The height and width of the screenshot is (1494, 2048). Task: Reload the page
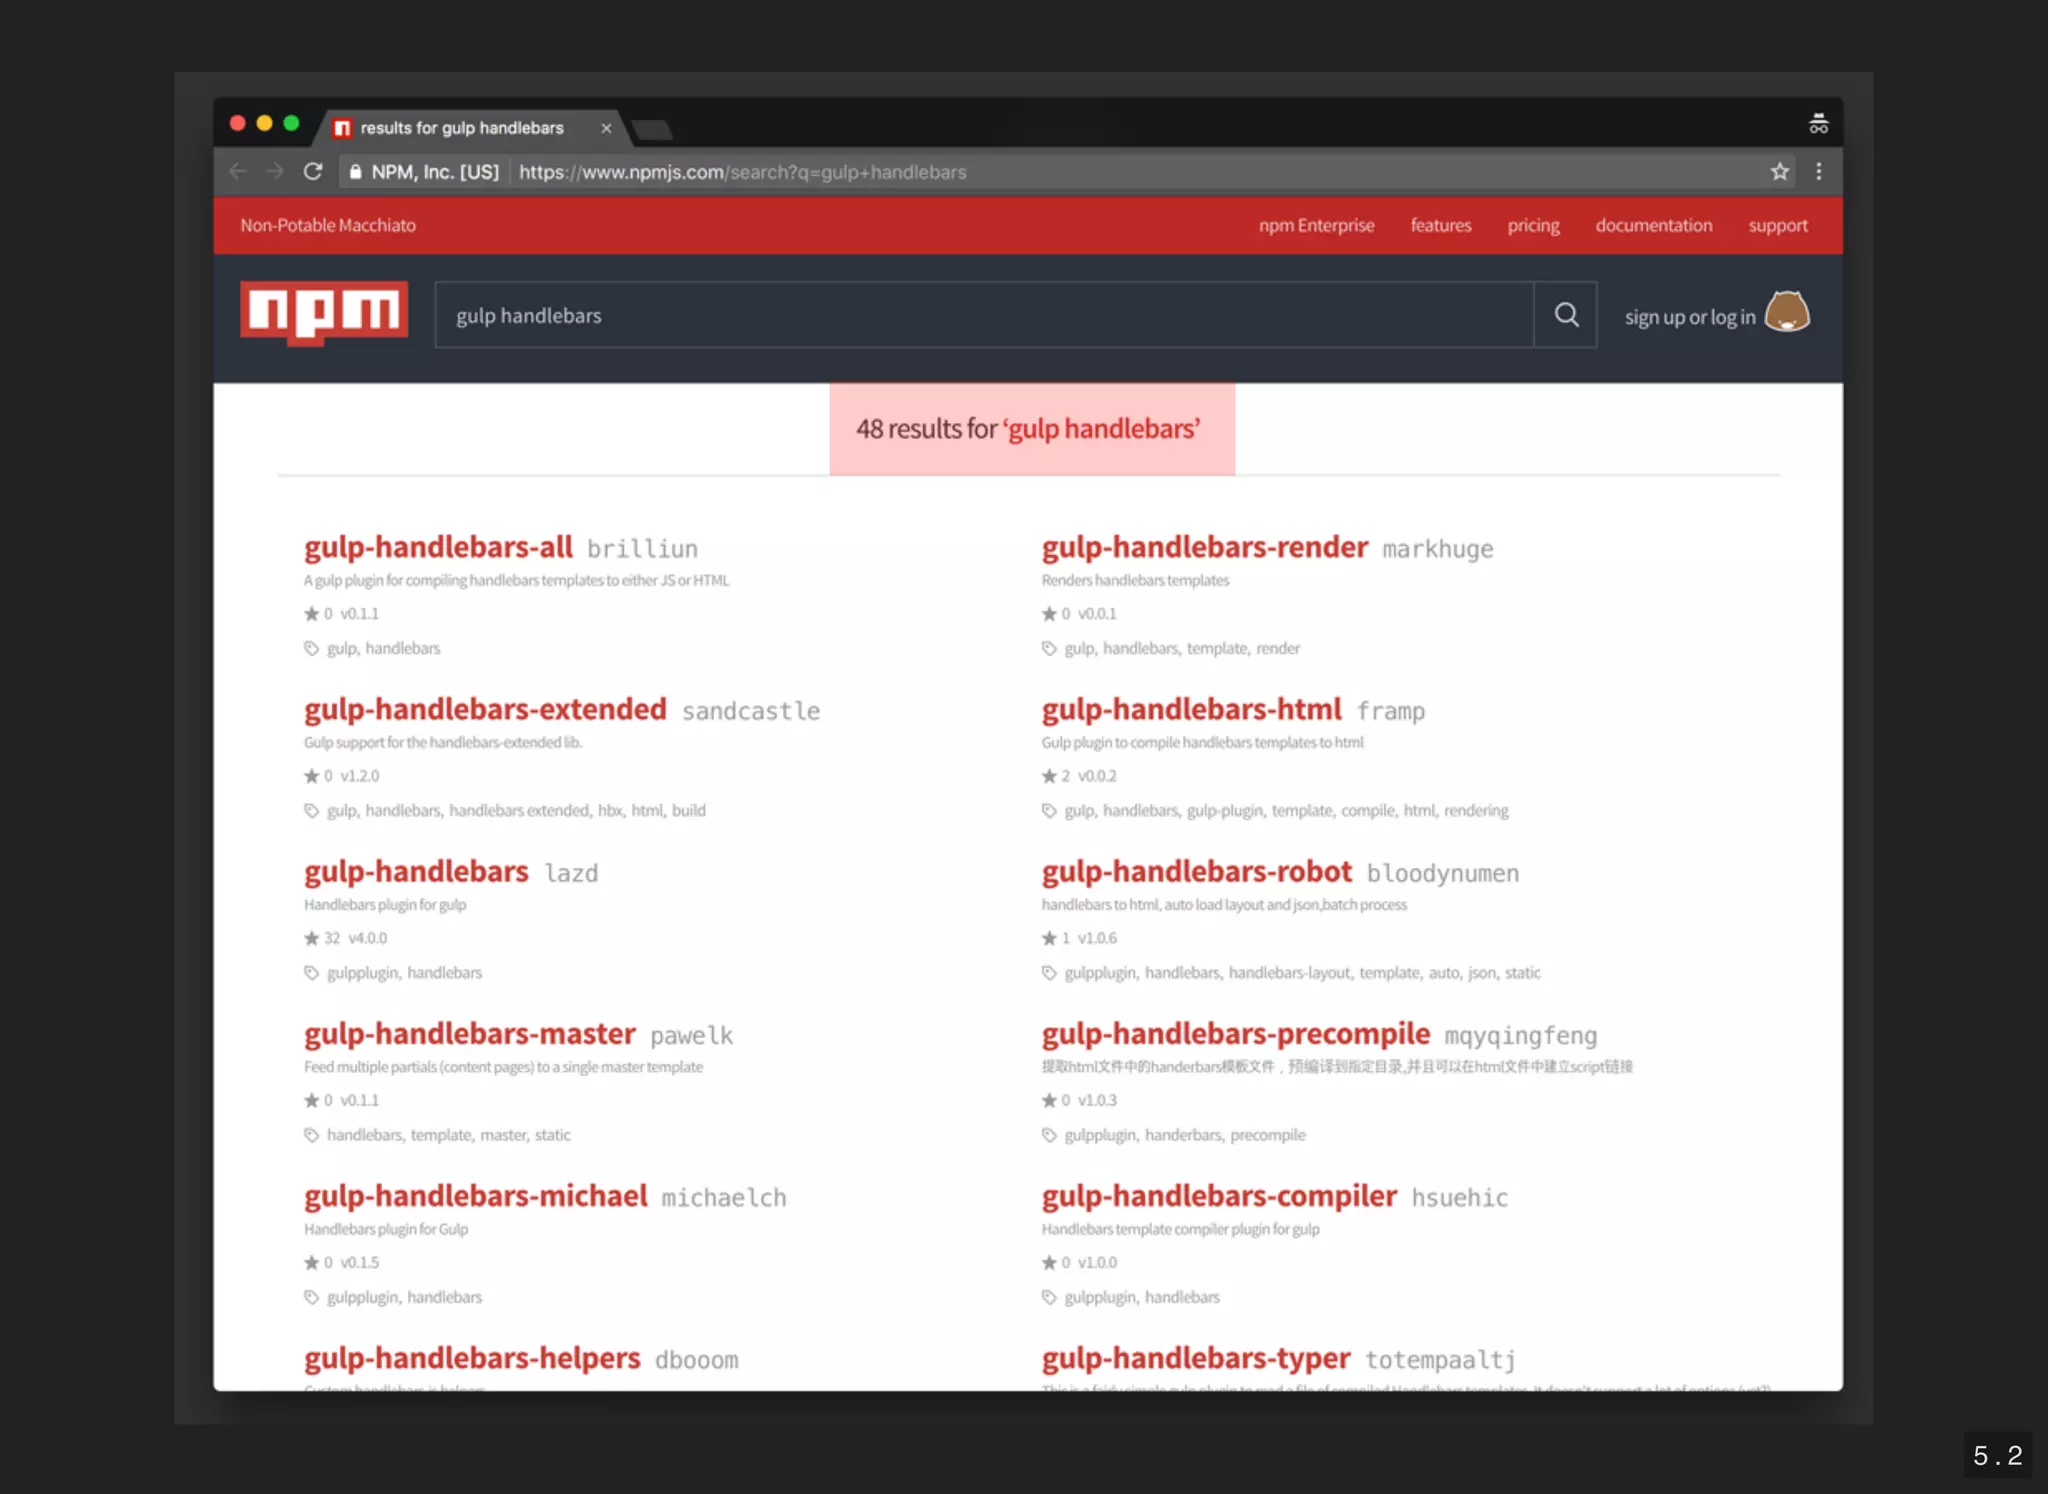tap(313, 171)
